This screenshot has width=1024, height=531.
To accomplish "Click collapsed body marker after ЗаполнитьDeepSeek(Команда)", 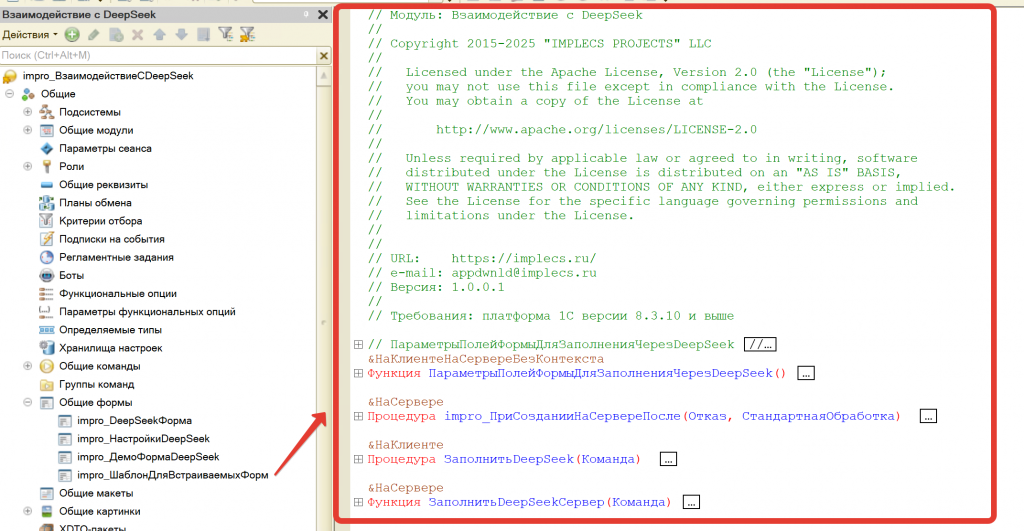I will tap(668, 459).
